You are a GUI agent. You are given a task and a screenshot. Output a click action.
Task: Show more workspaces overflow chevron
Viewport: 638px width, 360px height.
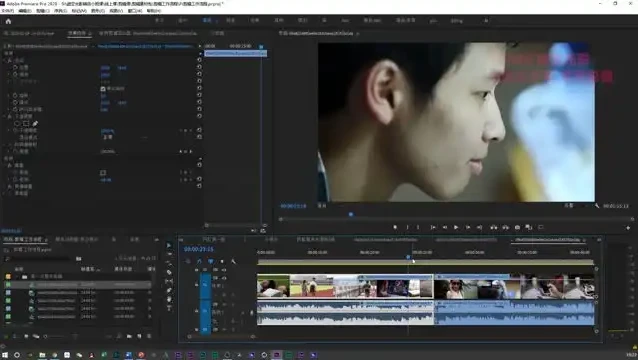(485, 21)
